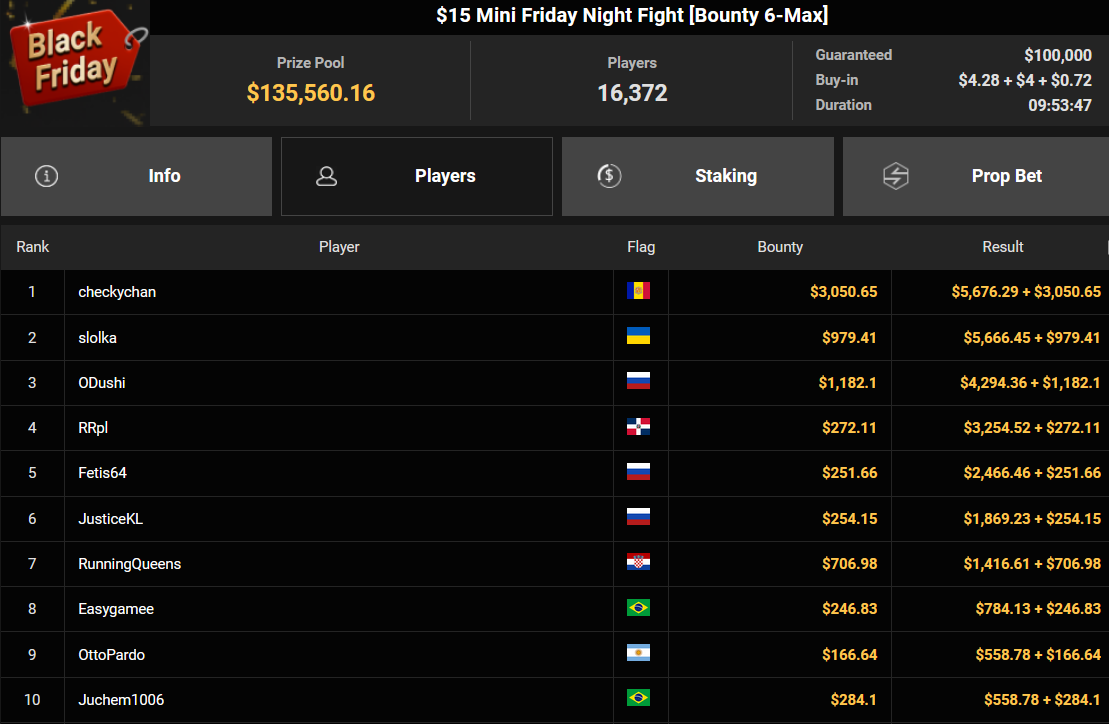Click the Staking tab's dollar icon

click(x=609, y=176)
